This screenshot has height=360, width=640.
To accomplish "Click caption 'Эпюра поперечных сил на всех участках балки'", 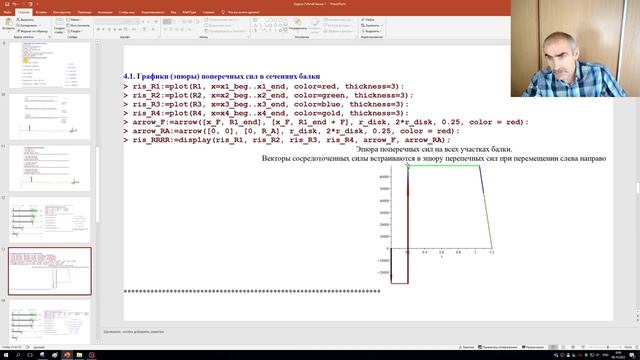I will pos(434,149).
